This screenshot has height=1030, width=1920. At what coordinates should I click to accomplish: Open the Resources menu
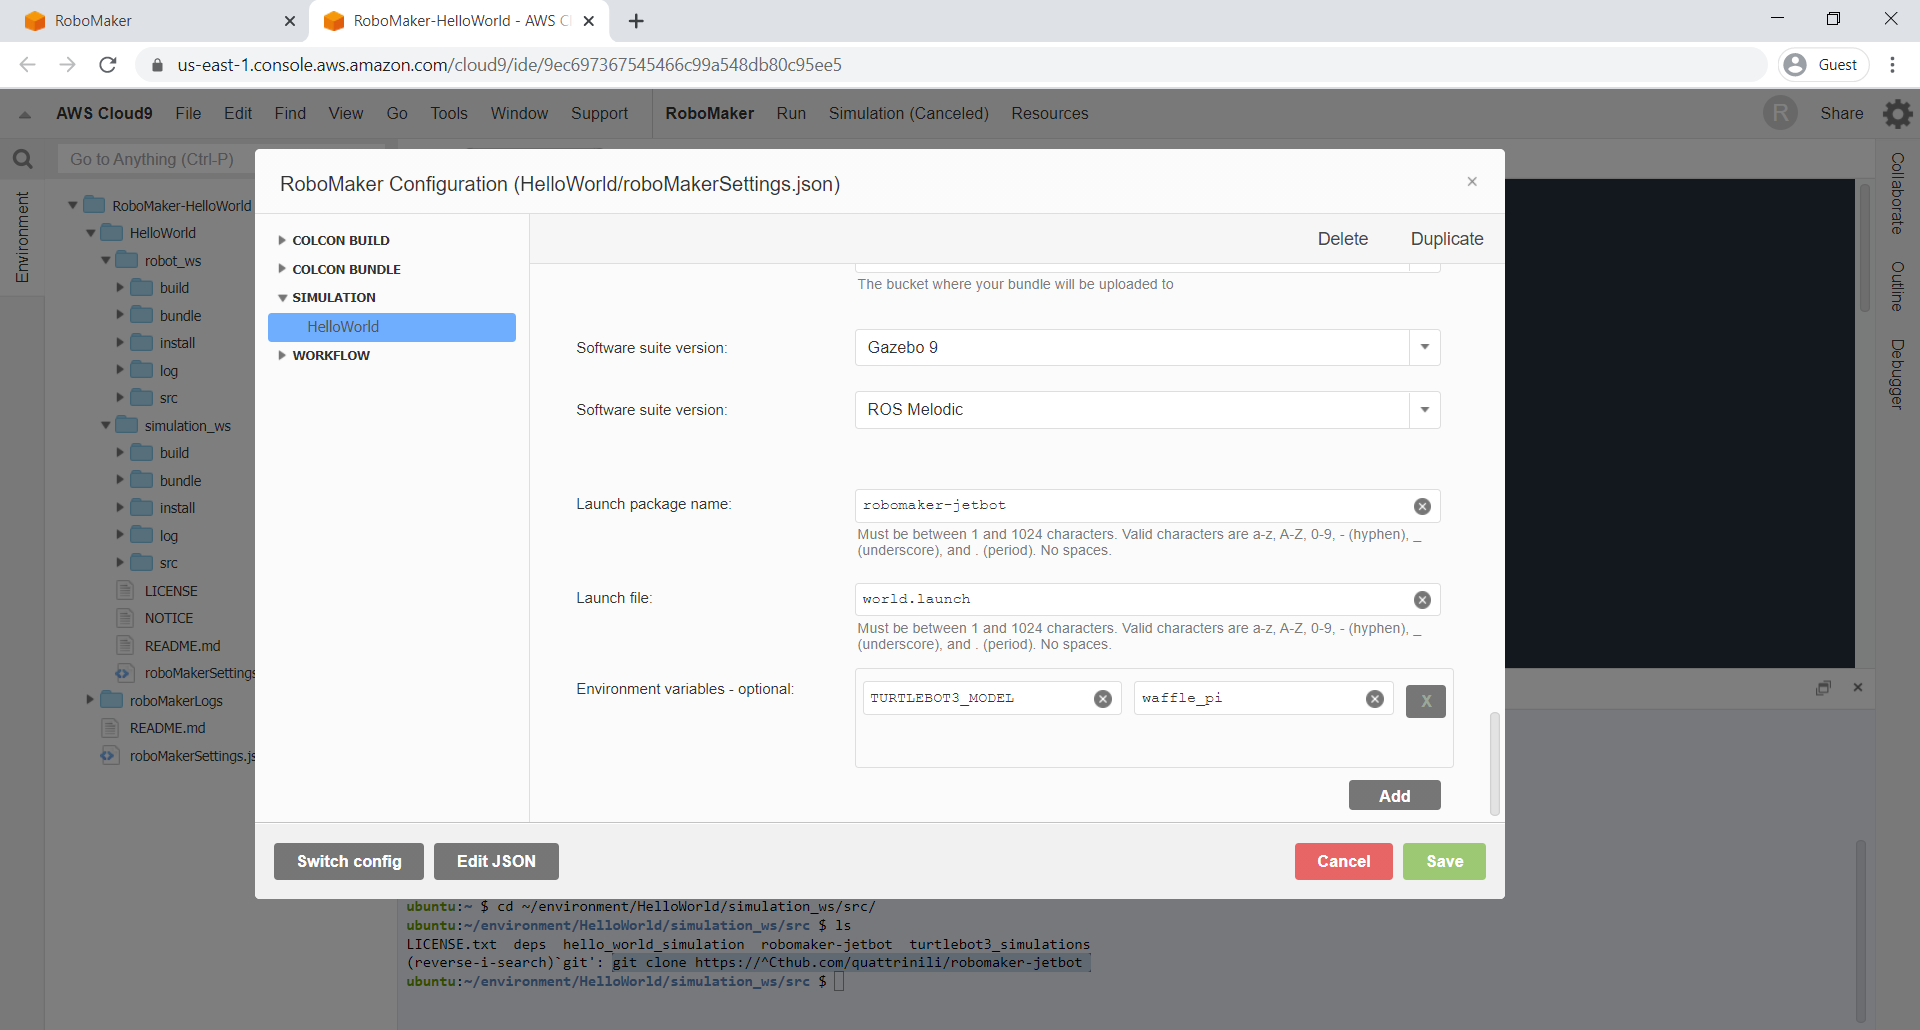pos(1050,114)
